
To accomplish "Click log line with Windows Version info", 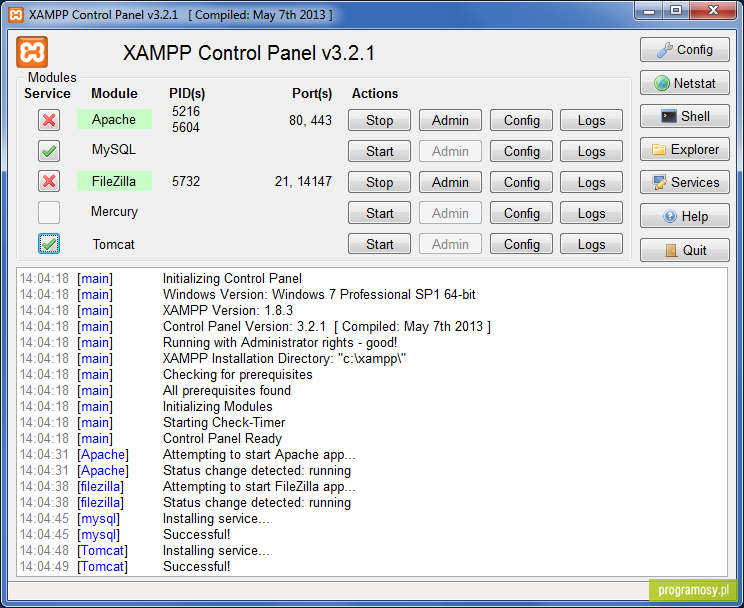I will (x=319, y=294).
